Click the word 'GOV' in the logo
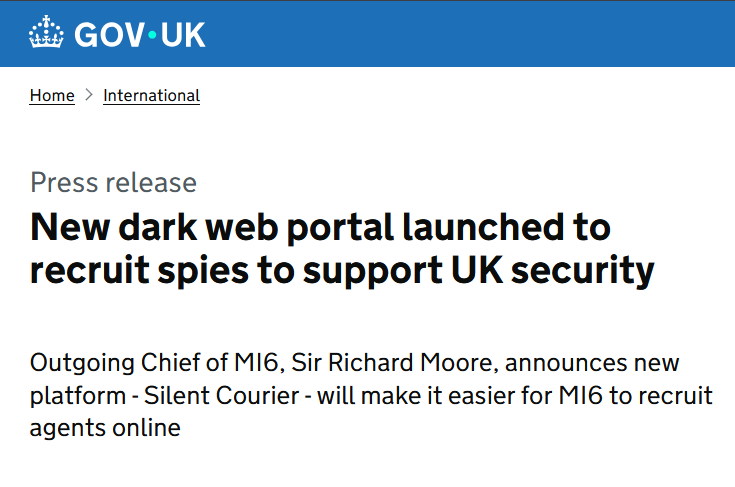This screenshot has height=487, width=735. click(x=110, y=35)
